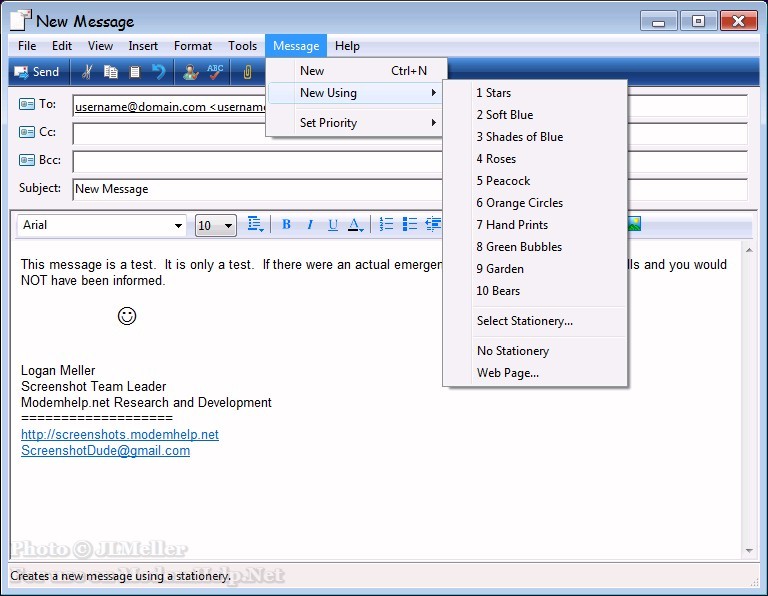768x596 pixels.
Task: Click the Send button in toolbar
Action: pos(36,72)
